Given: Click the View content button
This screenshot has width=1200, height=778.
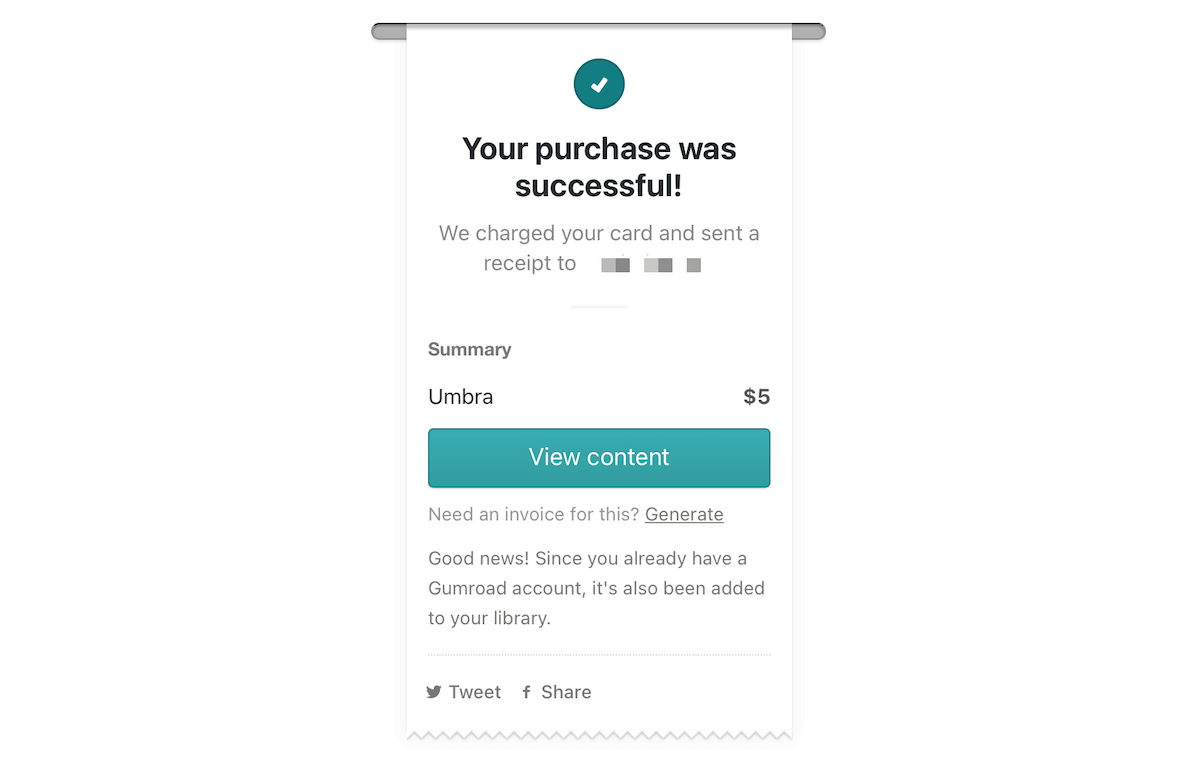Looking at the screenshot, I should coord(598,457).
